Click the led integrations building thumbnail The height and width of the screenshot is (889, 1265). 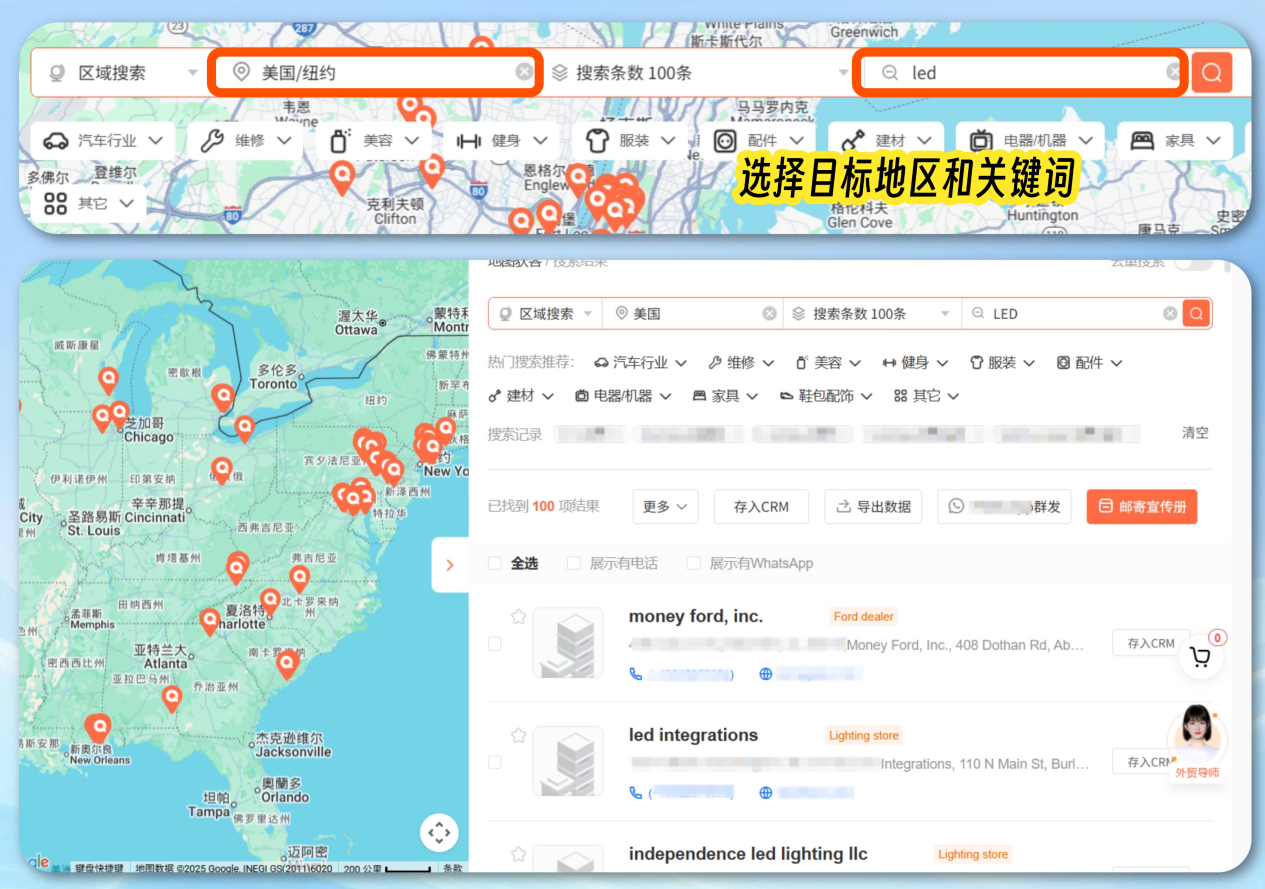click(568, 761)
